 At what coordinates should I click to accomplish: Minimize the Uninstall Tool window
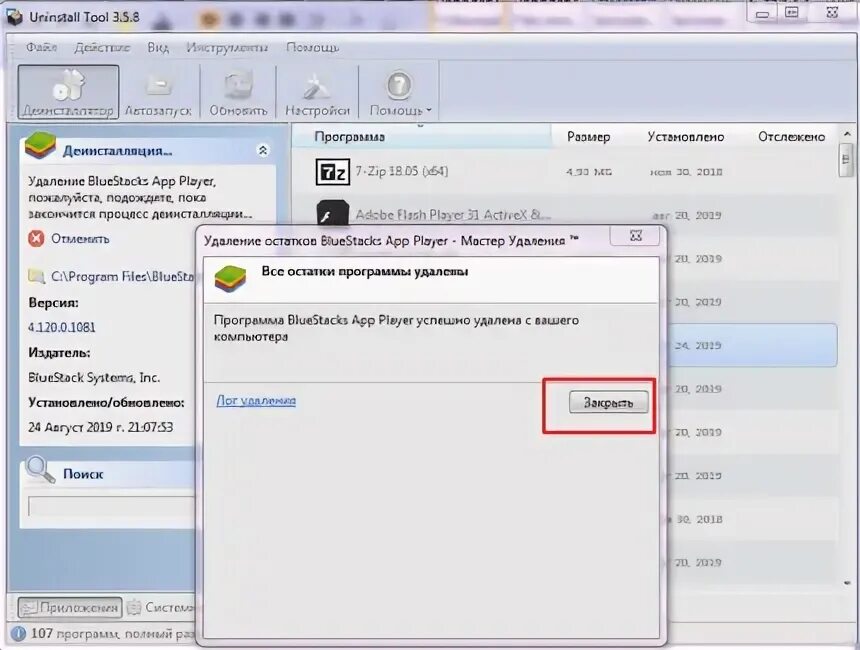coord(762,14)
